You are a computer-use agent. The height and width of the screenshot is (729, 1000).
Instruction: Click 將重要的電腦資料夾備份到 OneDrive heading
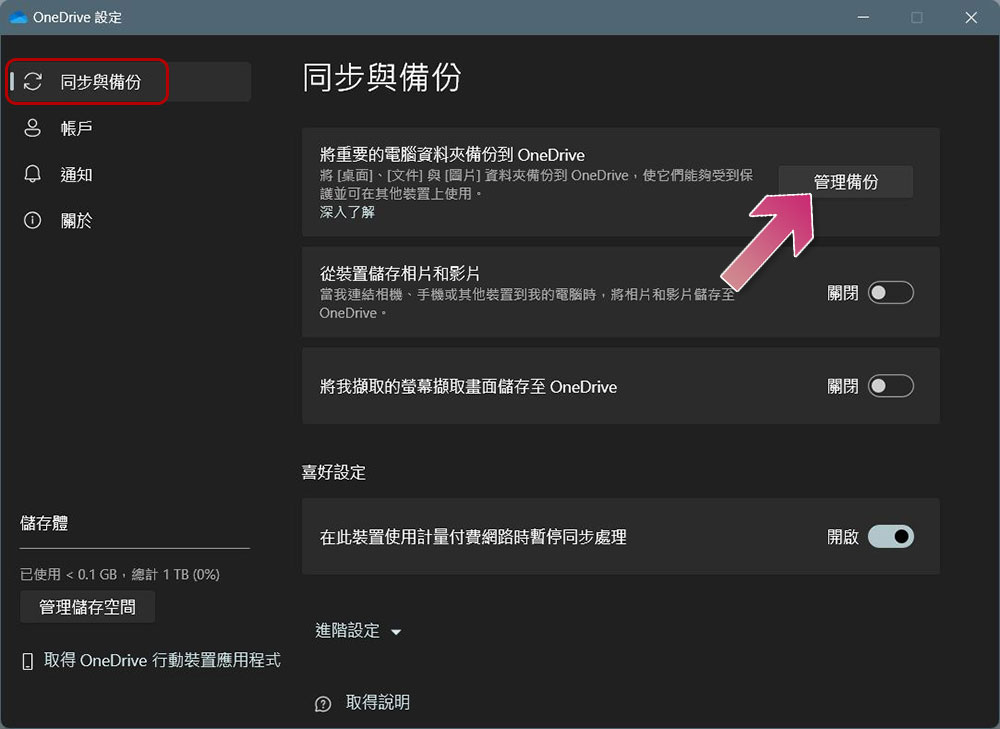[452, 154]
